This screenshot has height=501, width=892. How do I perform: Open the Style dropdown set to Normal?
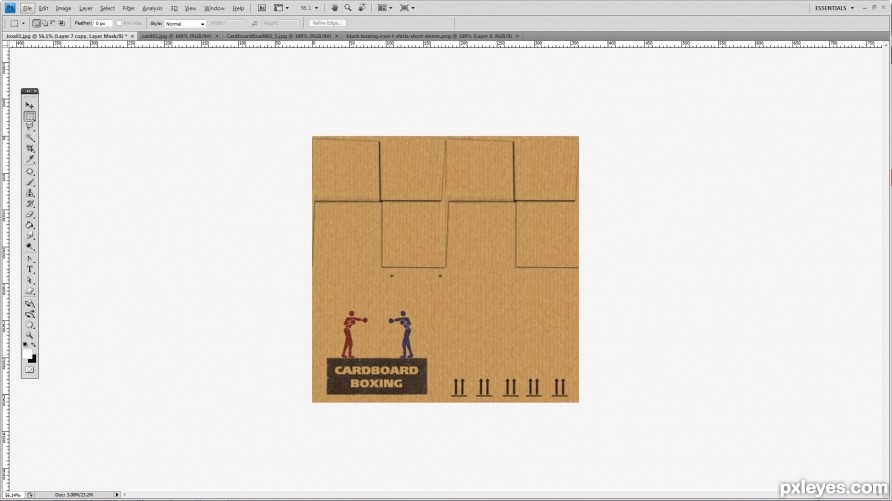[185, 23]
